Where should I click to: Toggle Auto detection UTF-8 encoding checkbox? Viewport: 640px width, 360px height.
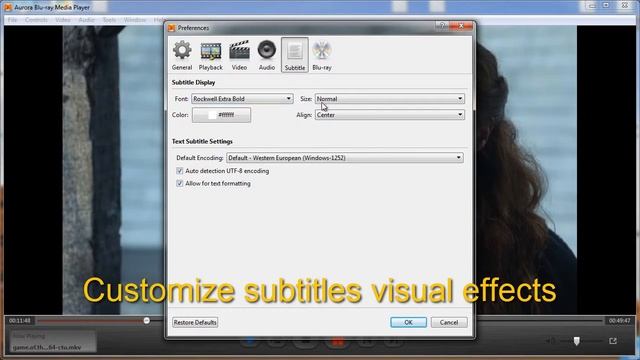click(x=180, y=171)
